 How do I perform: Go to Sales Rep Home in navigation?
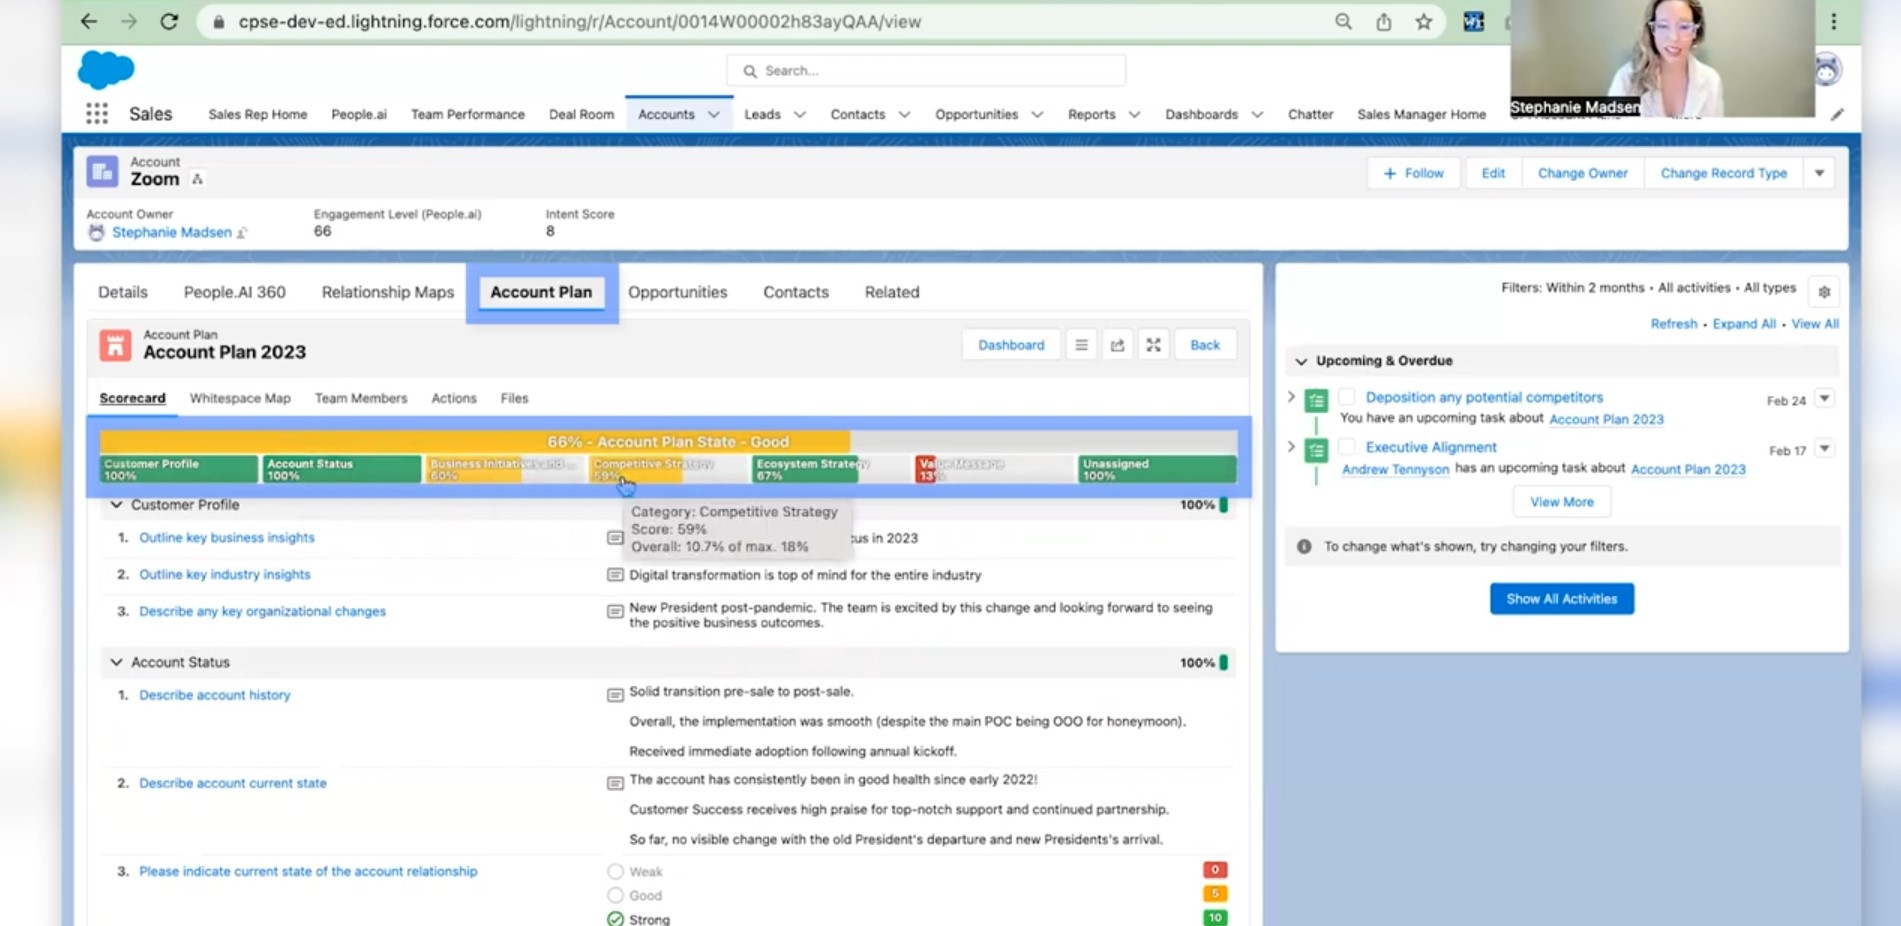[x=257, y=114]
